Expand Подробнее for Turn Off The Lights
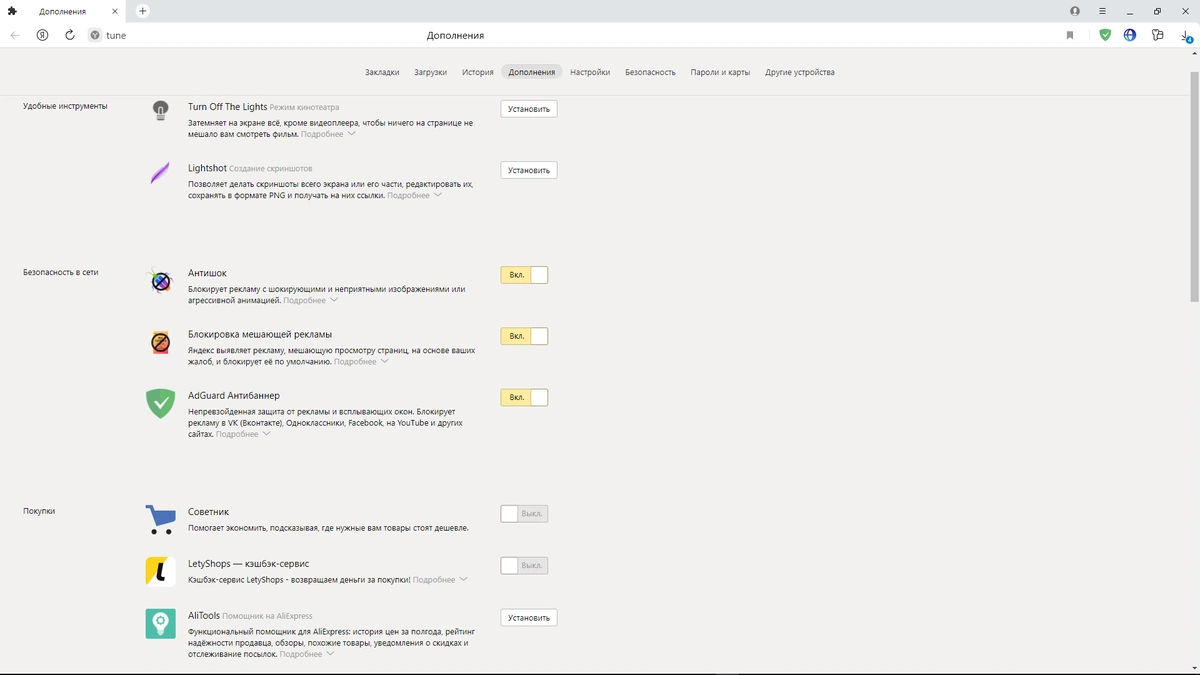The width and height of the screenshot is (1200, 675). coord(326,134)
